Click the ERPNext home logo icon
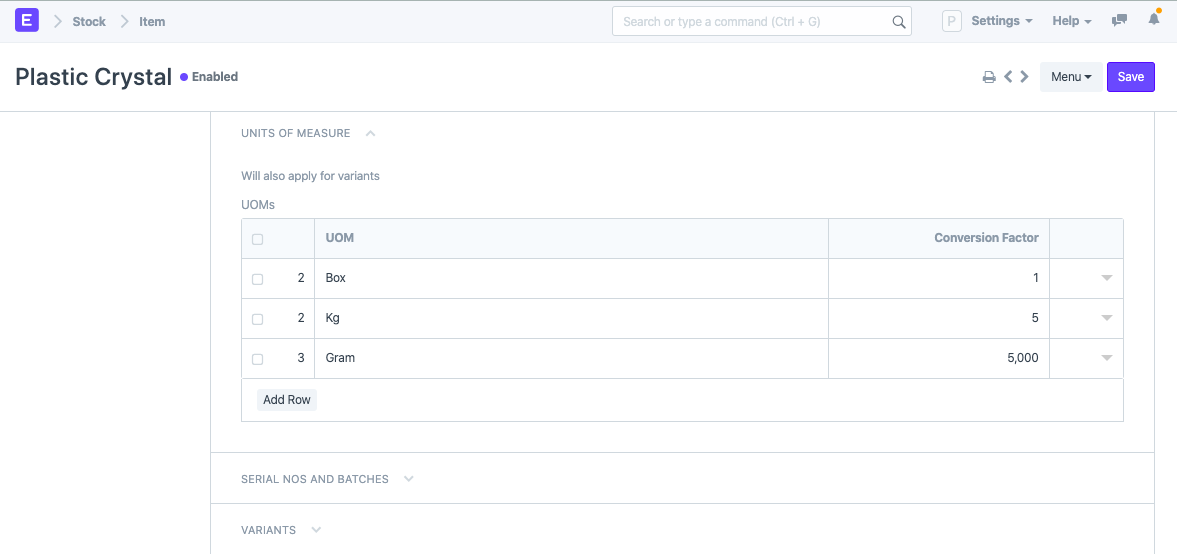 click(28, 21)
